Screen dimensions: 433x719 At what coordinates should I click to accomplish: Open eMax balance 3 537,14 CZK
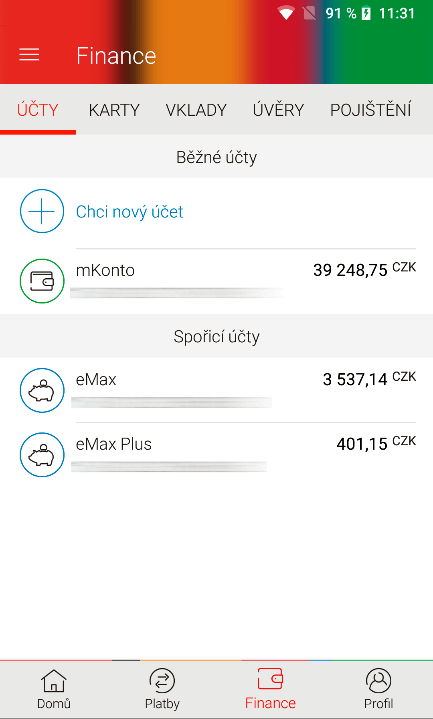(370, 379)
